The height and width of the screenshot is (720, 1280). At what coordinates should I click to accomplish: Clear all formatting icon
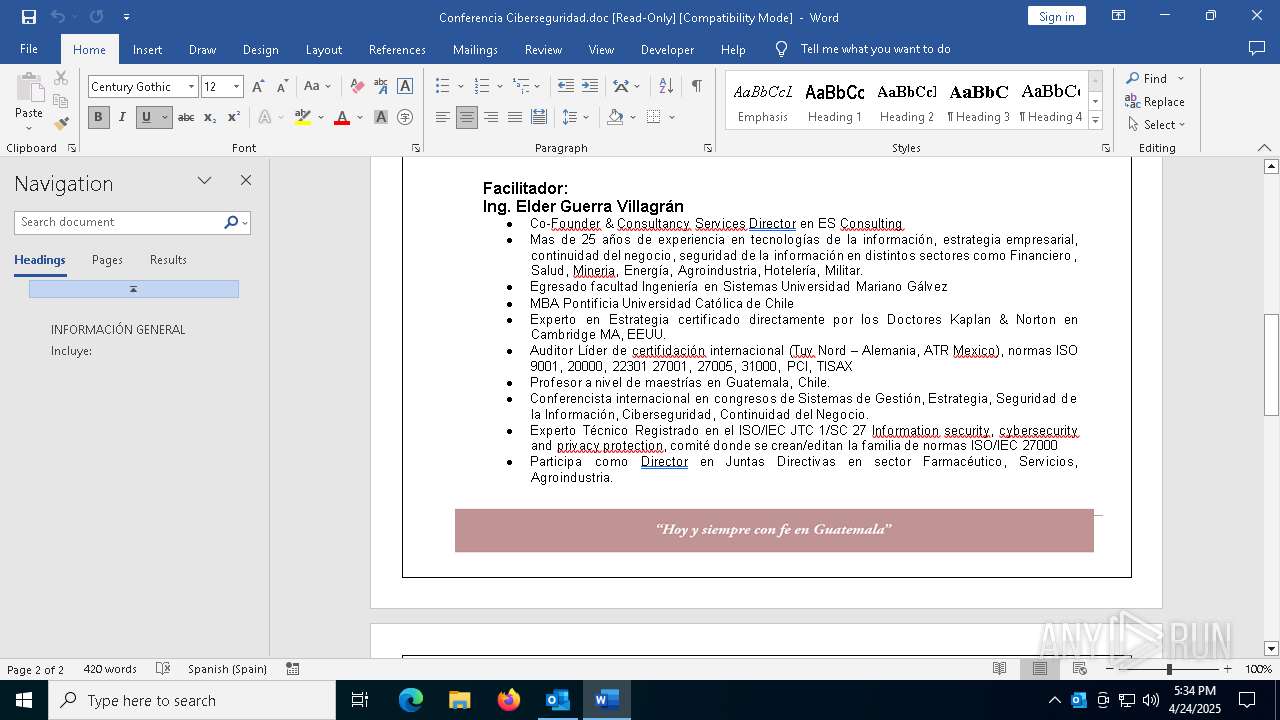pos(357,87)
